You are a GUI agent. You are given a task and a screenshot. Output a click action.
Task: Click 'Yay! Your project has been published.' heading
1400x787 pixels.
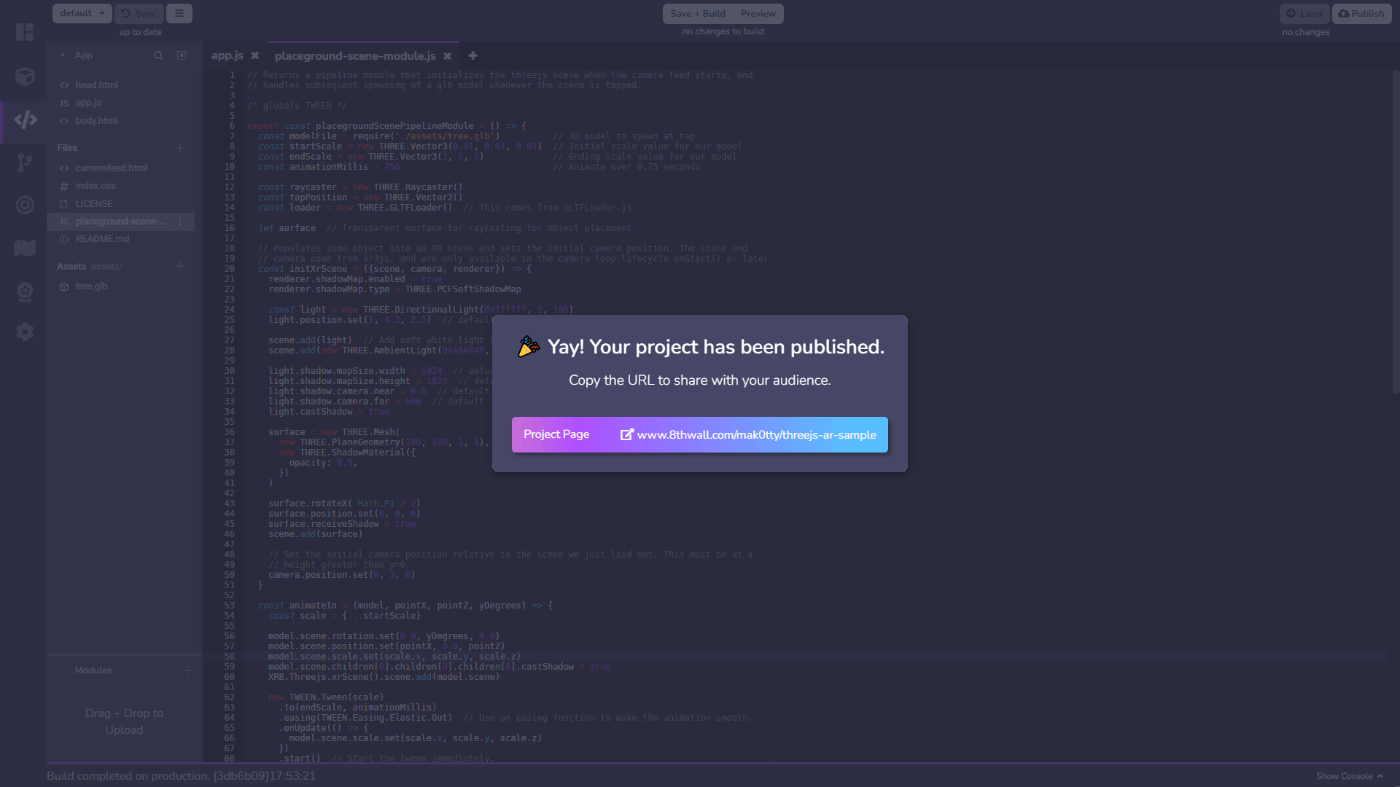[x=716, y=347]
